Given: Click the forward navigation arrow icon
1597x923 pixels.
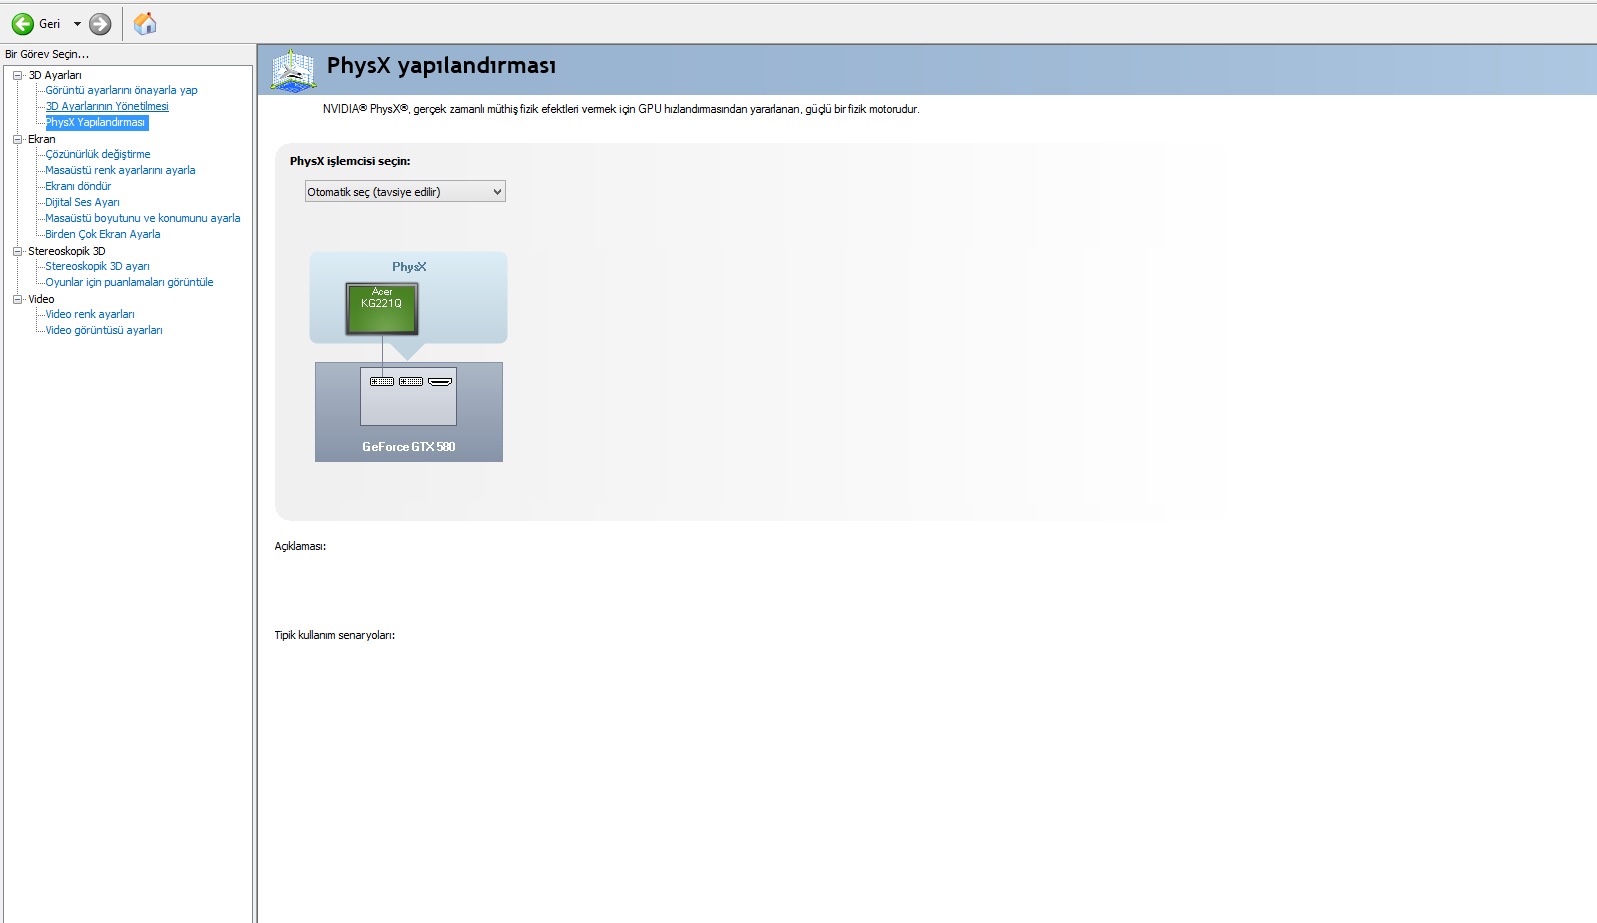Looking at the screenshot, I should (100, 24).
